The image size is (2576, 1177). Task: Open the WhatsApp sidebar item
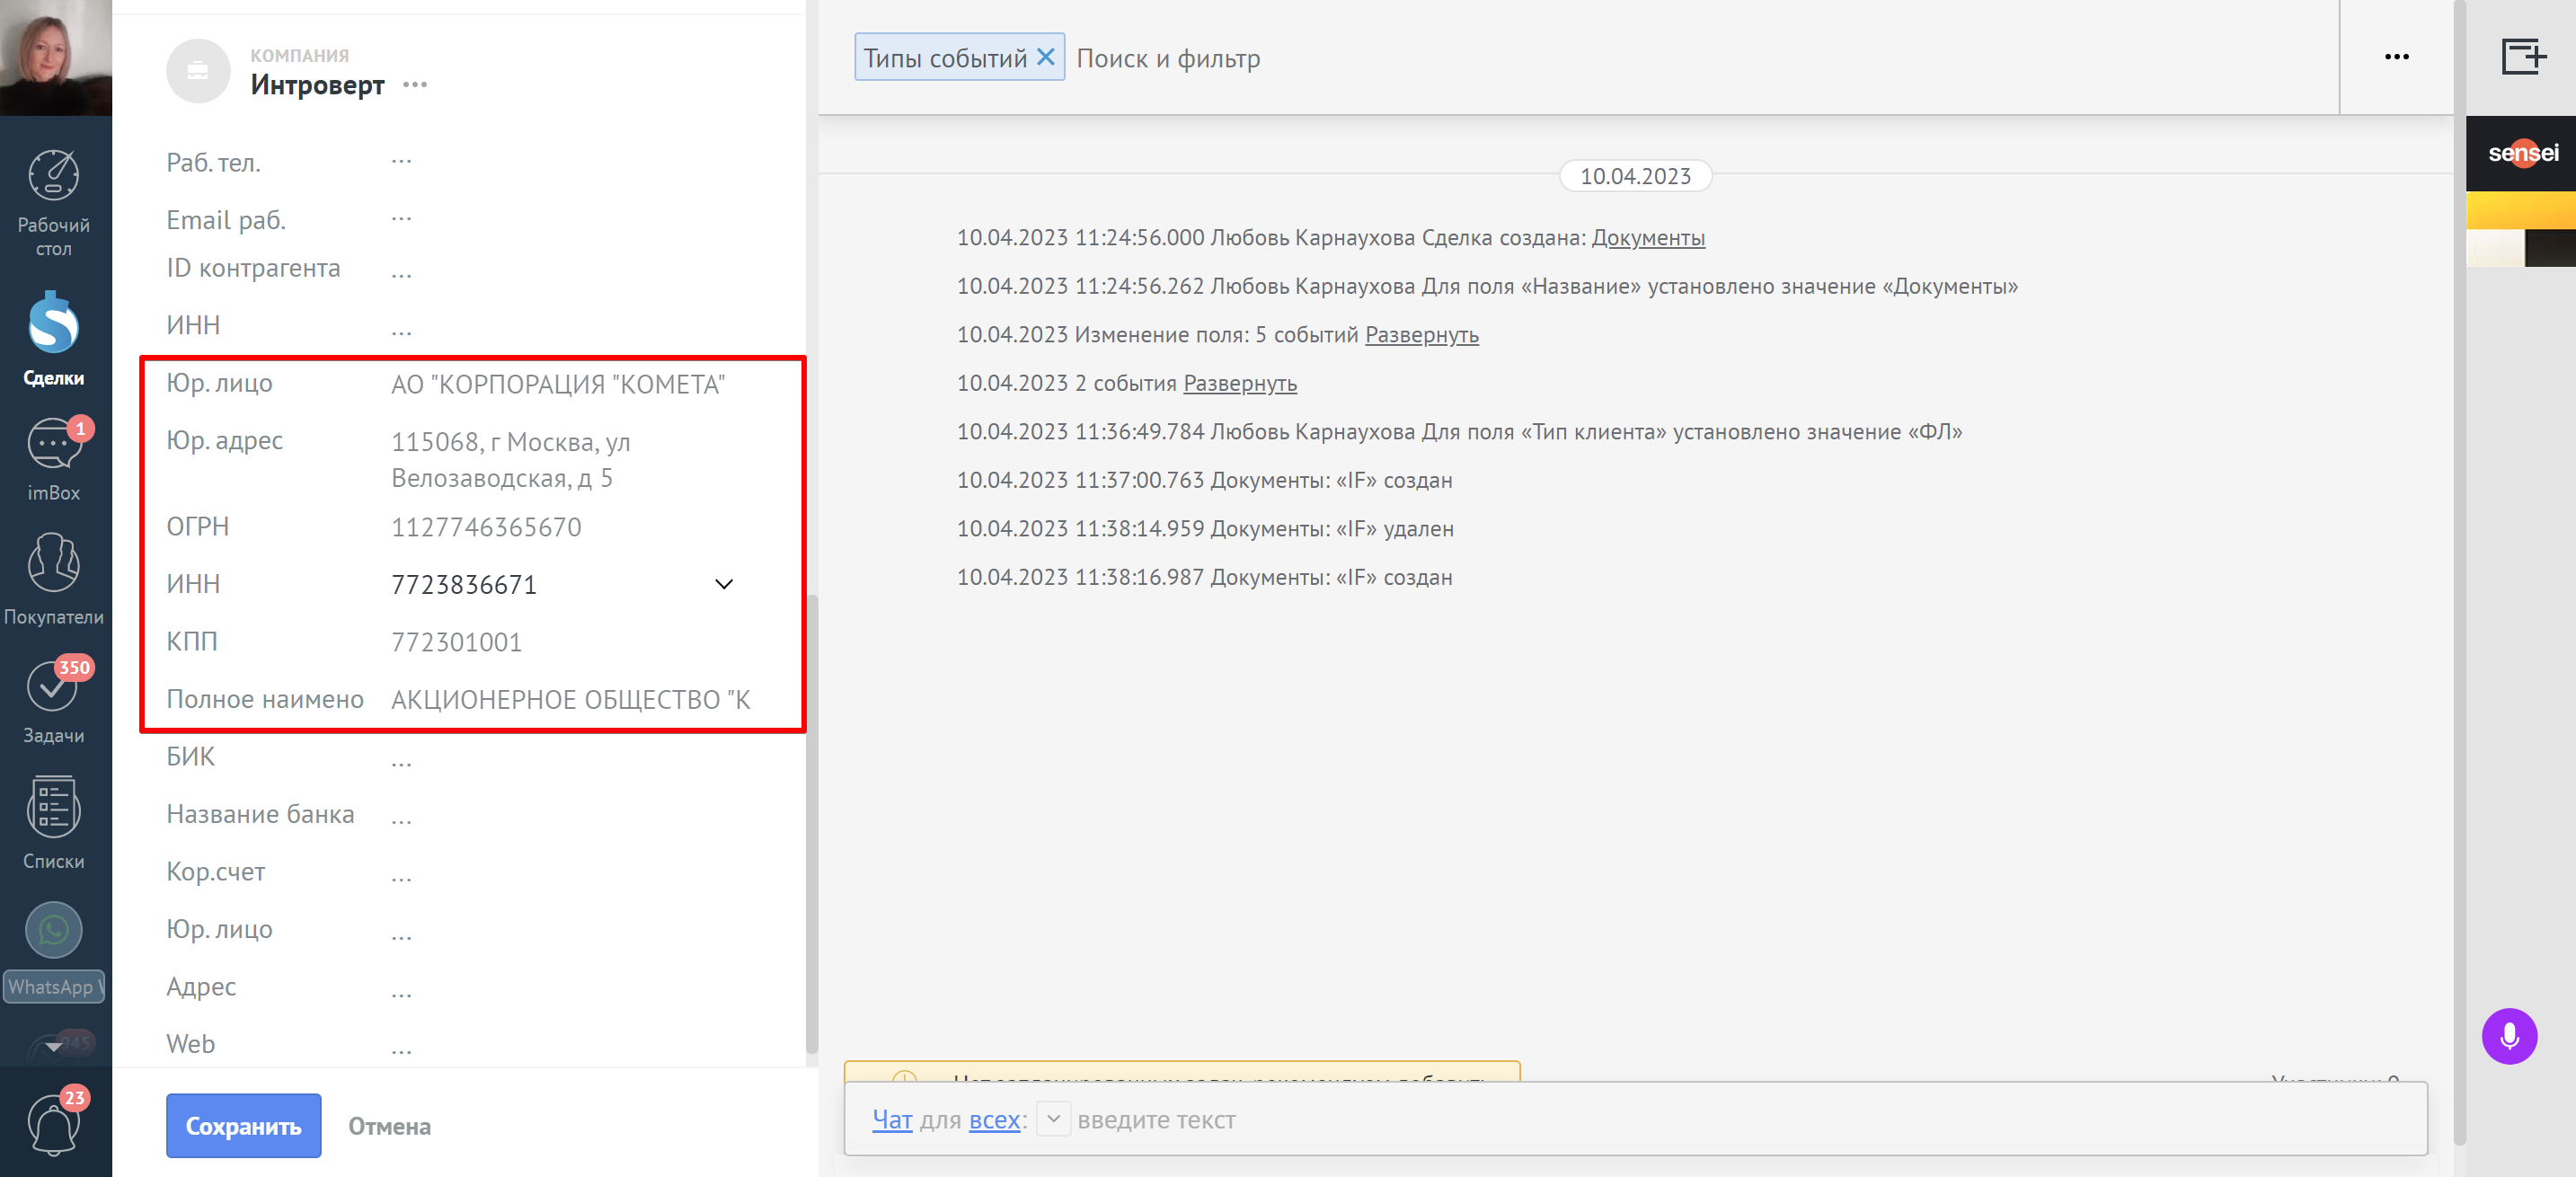(x=54, y=951)
